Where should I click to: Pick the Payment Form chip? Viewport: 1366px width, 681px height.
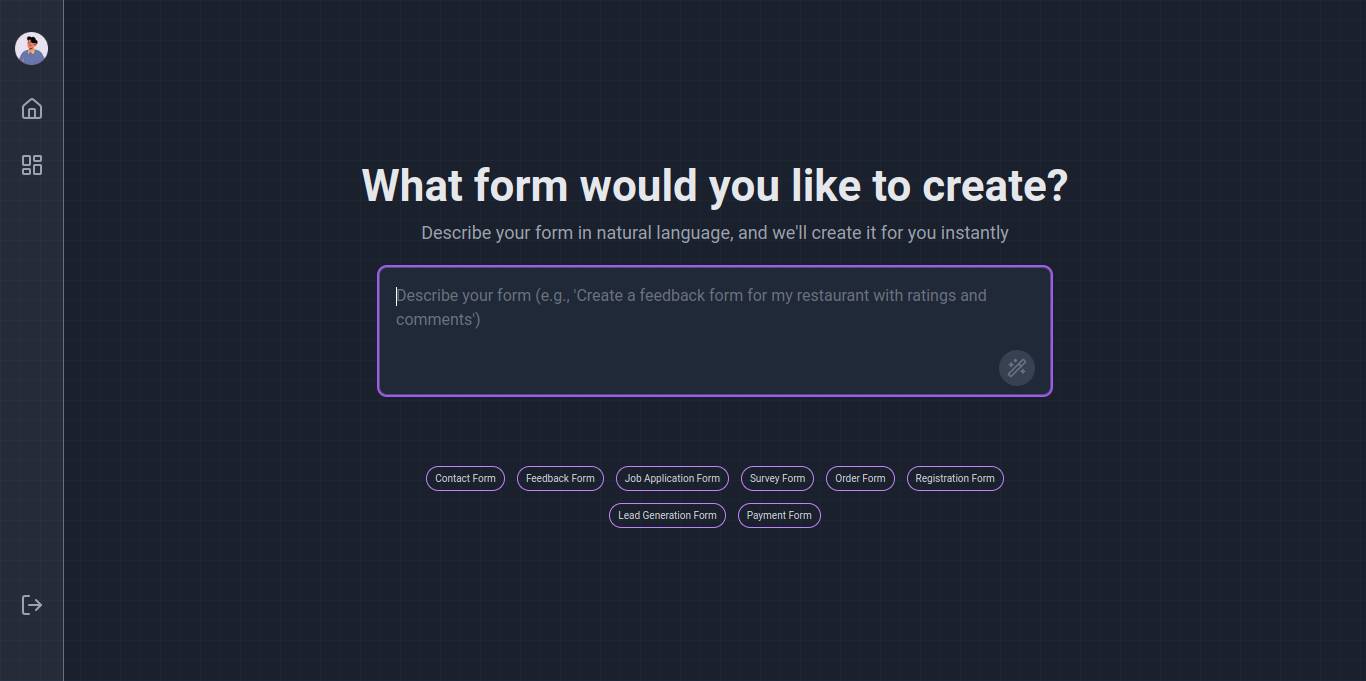tap(779, 516)
